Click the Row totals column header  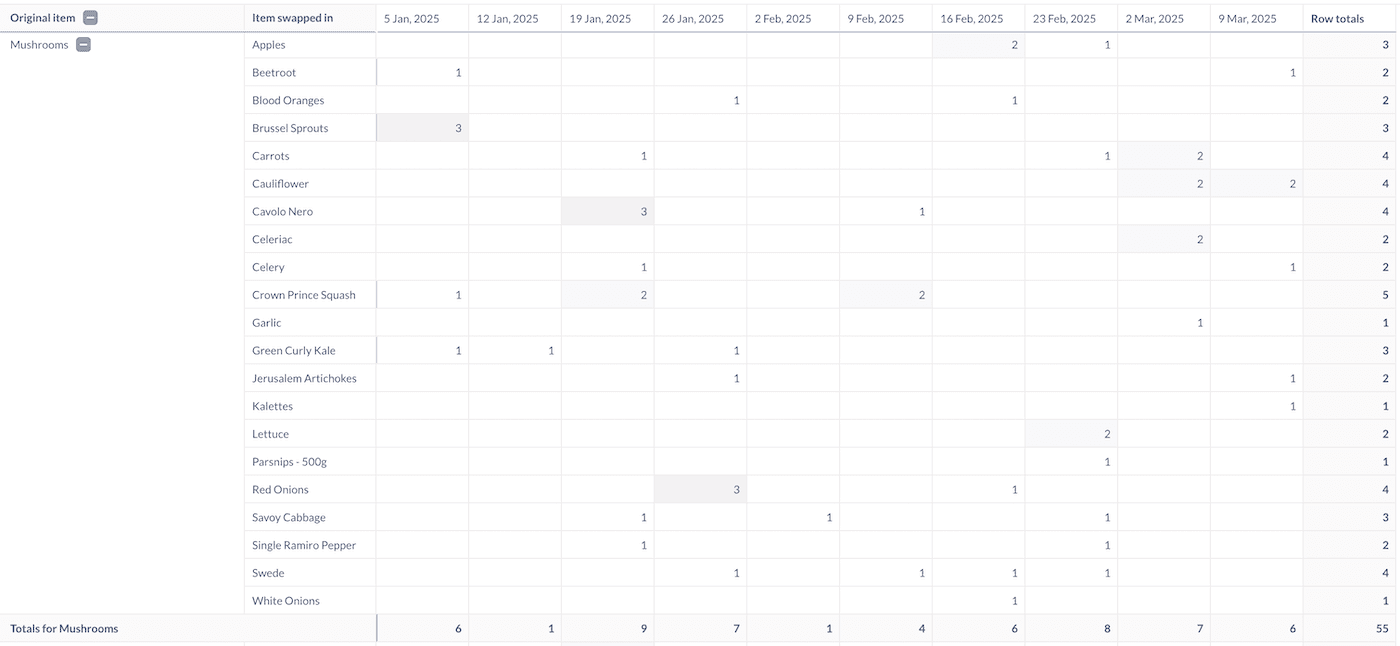(x=1337, y=19)
